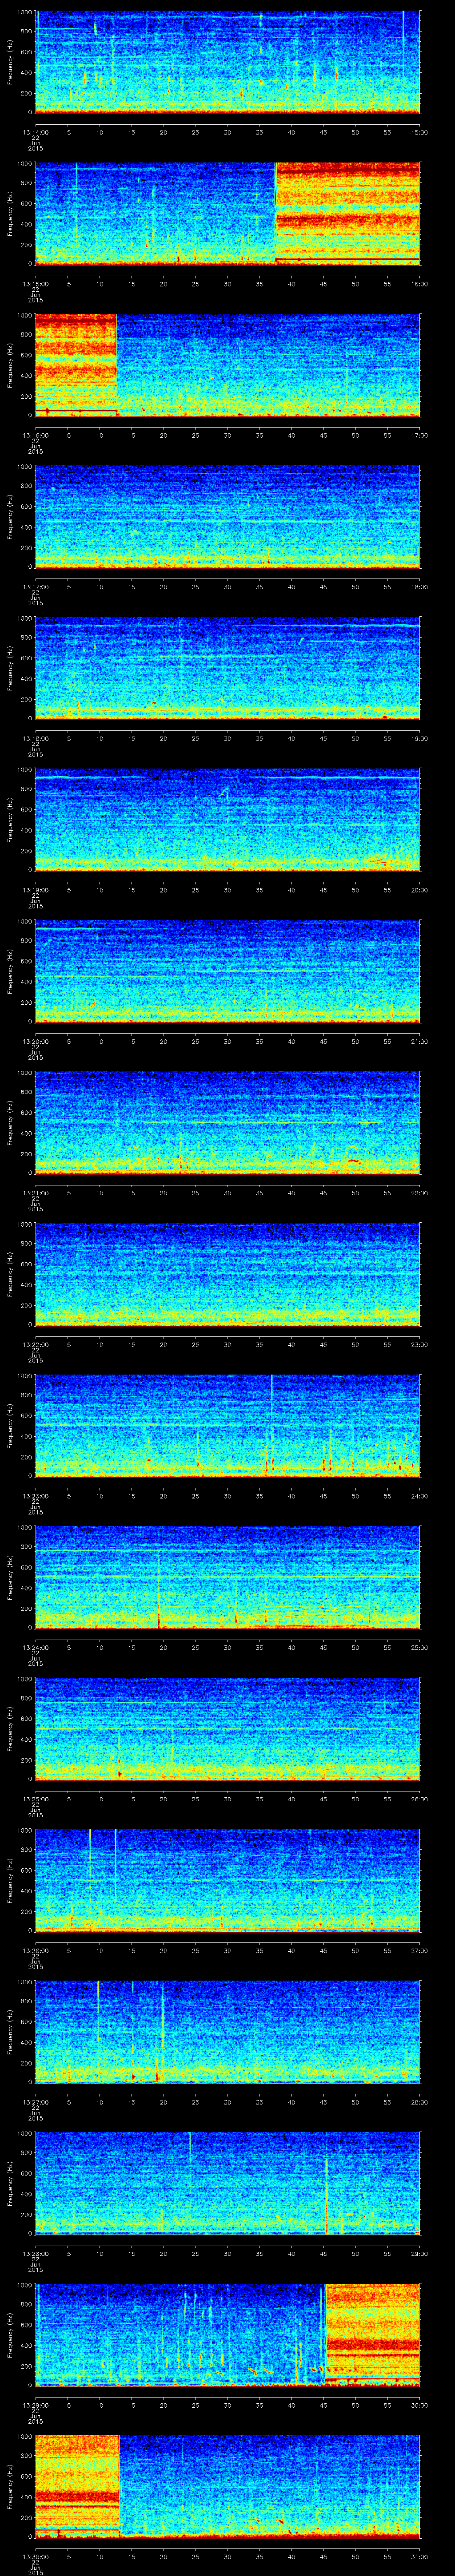The width and height of the screenshot is (455, 2576).
Task: Select the spectrogram panel starting at 13:23:00
Action: [227, 1426]
